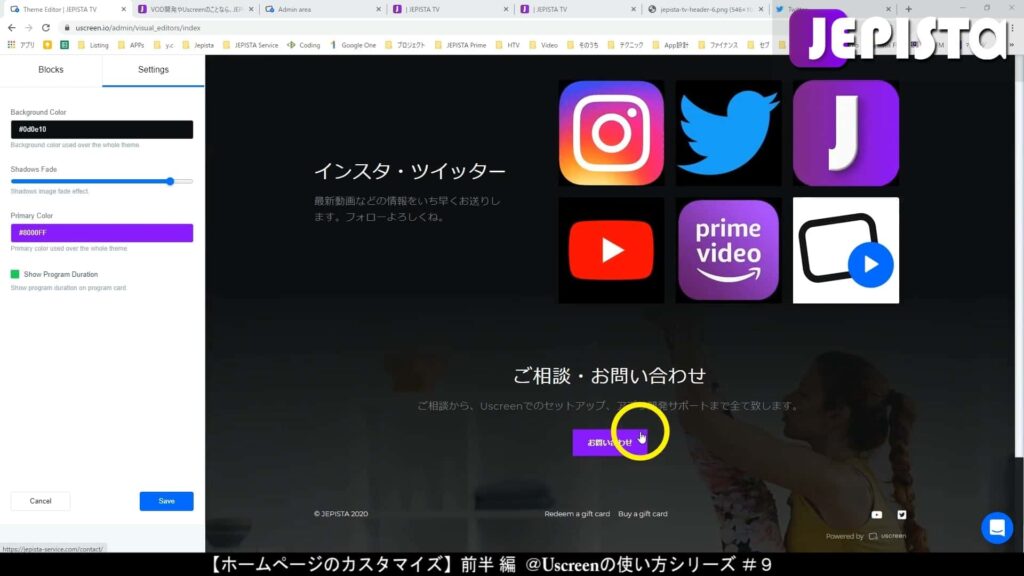Open the Jepista bookmarks folder

pyautogui.click(x=198, y=45)
